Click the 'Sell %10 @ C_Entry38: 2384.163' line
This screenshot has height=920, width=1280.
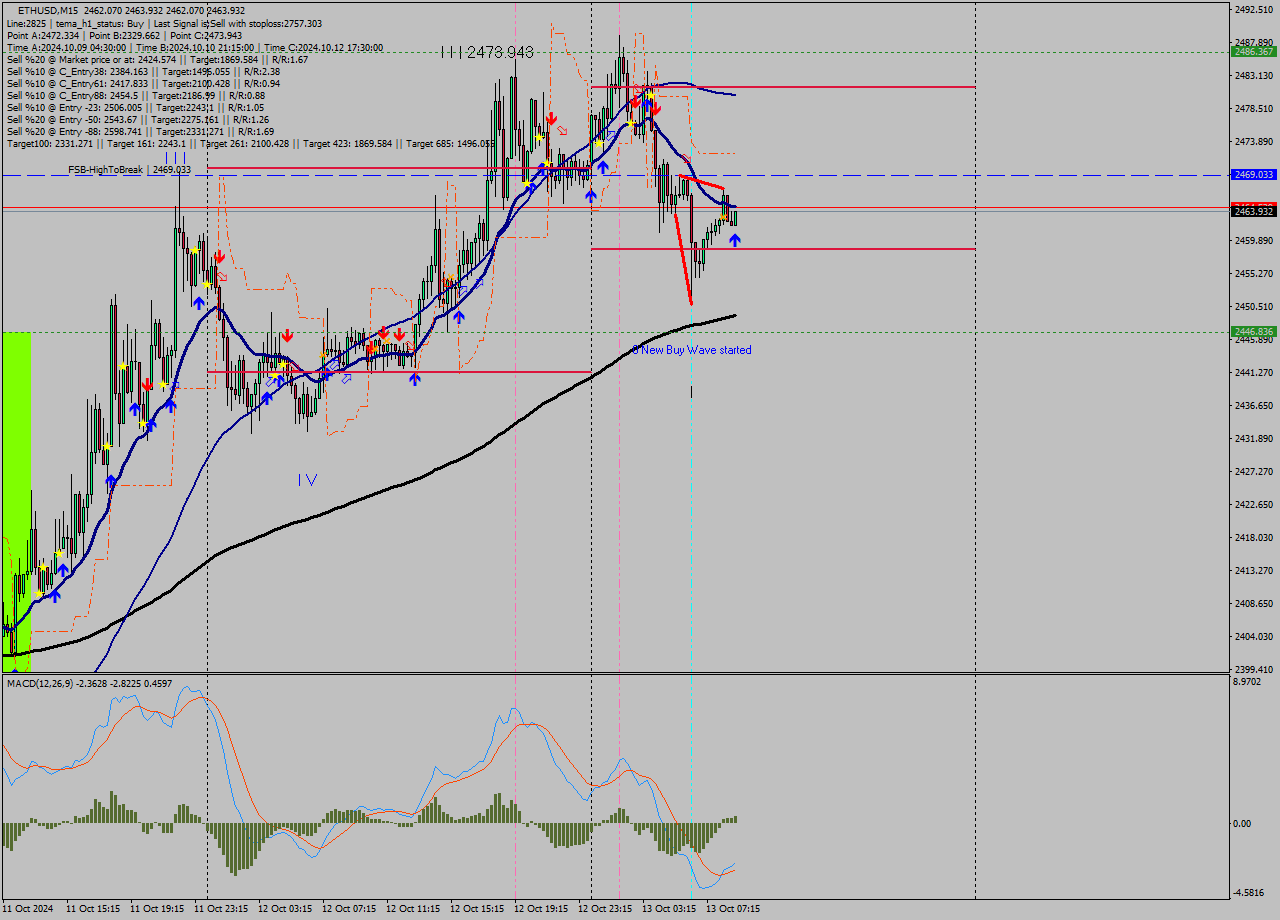(x=143, y=71)
